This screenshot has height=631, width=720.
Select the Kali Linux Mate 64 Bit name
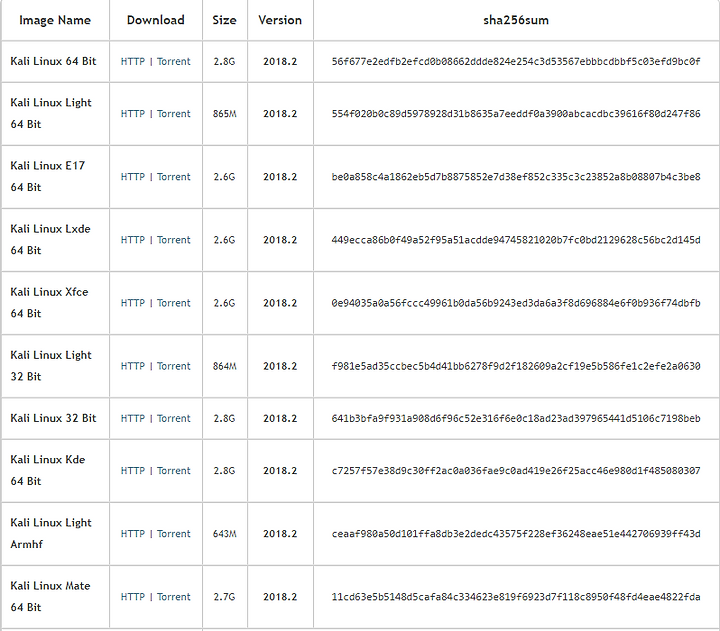(51, 596)
